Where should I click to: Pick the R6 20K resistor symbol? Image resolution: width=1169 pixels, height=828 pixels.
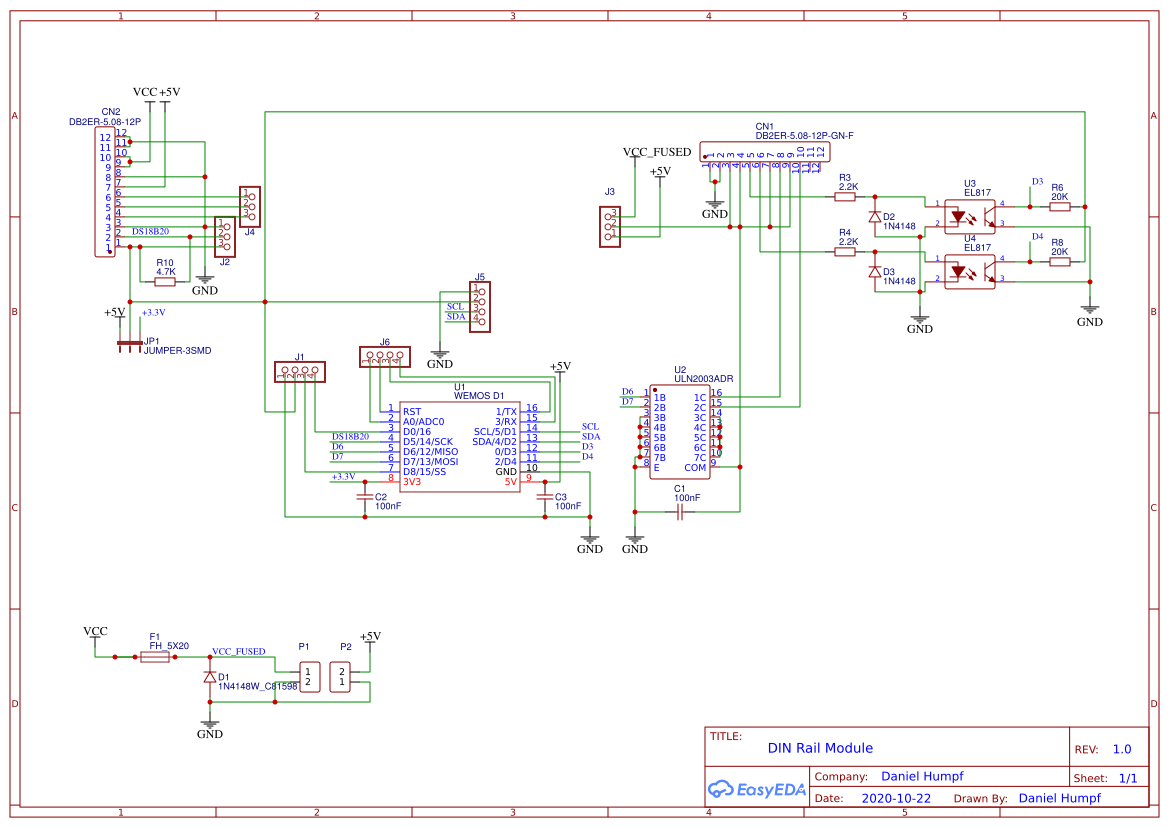[x=1059, y=206]
